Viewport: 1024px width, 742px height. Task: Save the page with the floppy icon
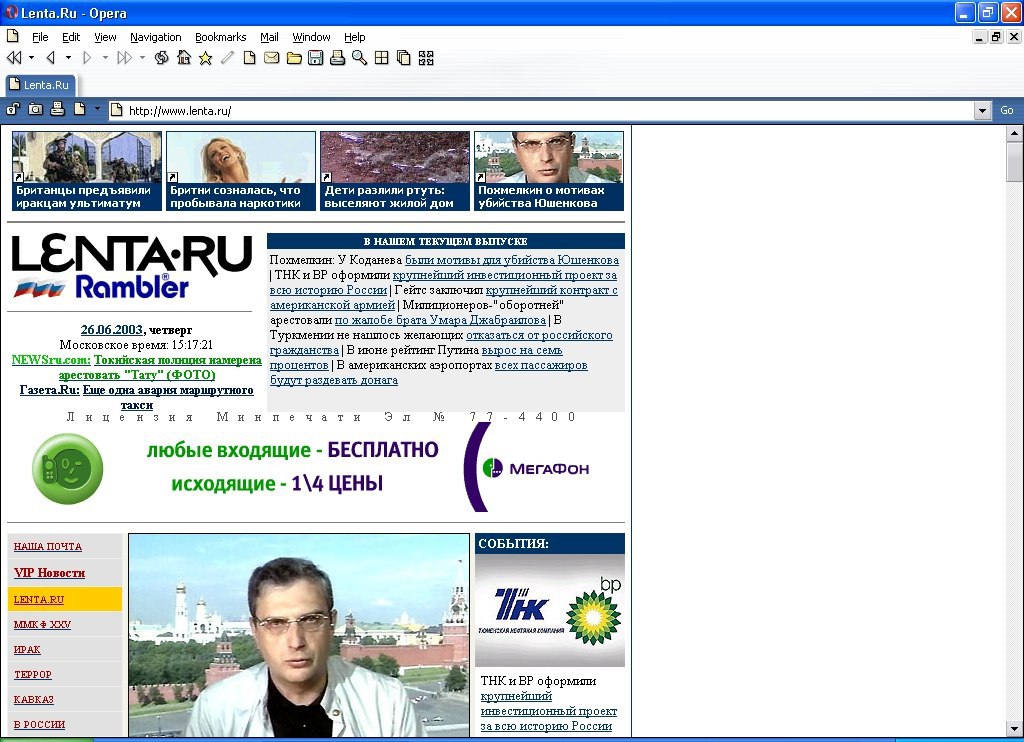tap(315, 58)
